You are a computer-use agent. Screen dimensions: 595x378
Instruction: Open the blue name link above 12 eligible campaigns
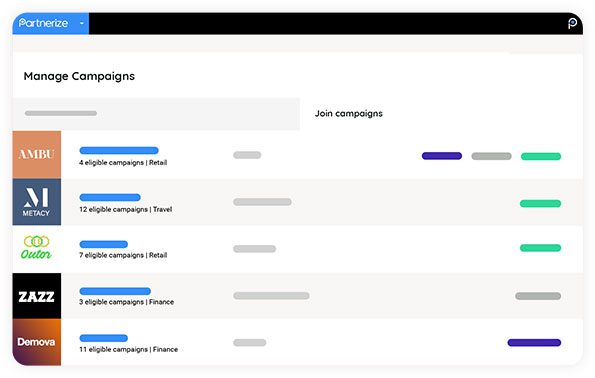pos(110,197)
